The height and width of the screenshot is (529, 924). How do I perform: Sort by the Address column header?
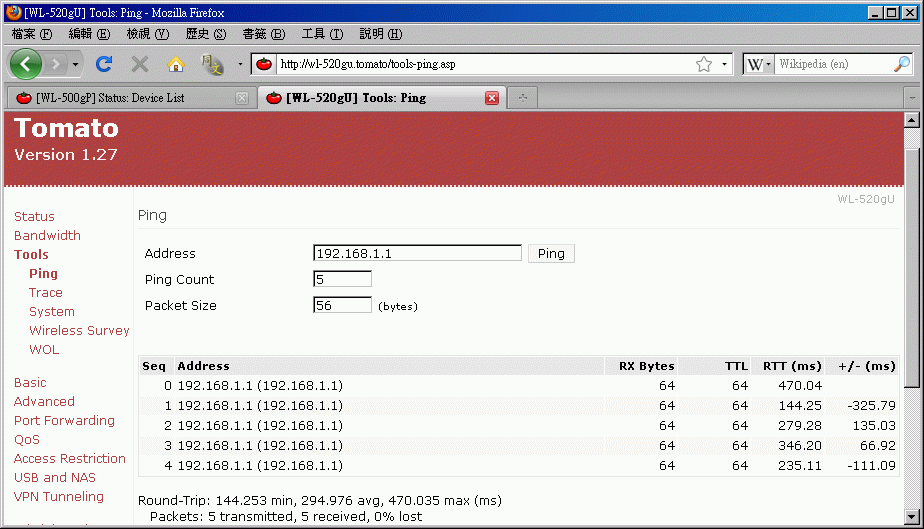pyautogui.click(x=389, y=366)
